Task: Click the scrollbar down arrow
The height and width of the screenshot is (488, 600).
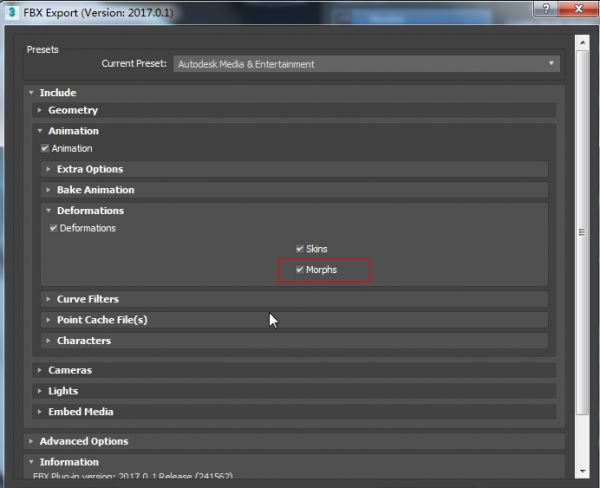Action: click(582, 471)
